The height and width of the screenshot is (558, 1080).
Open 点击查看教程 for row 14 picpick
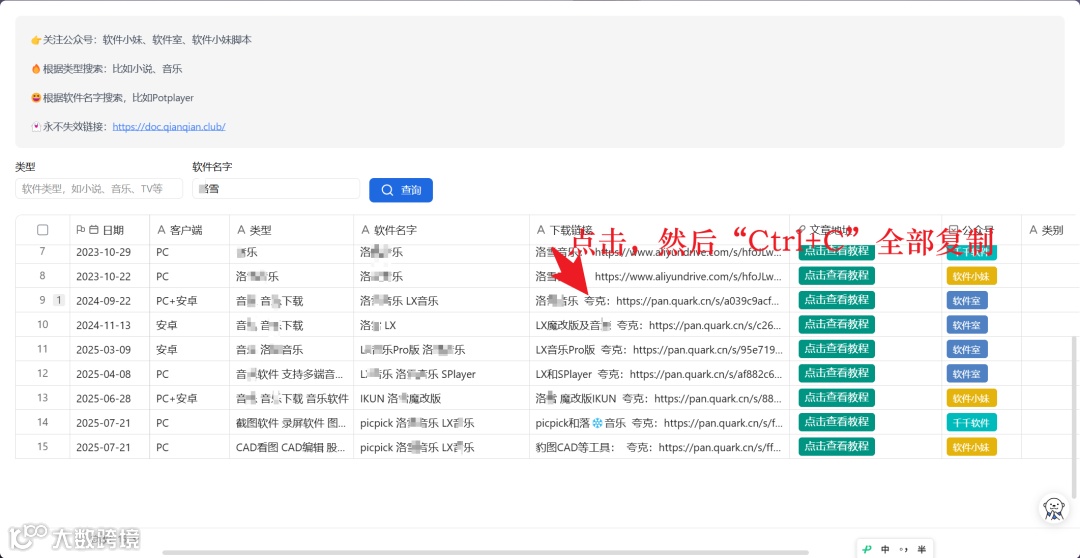pyautogui.click(x=836, y=422)
